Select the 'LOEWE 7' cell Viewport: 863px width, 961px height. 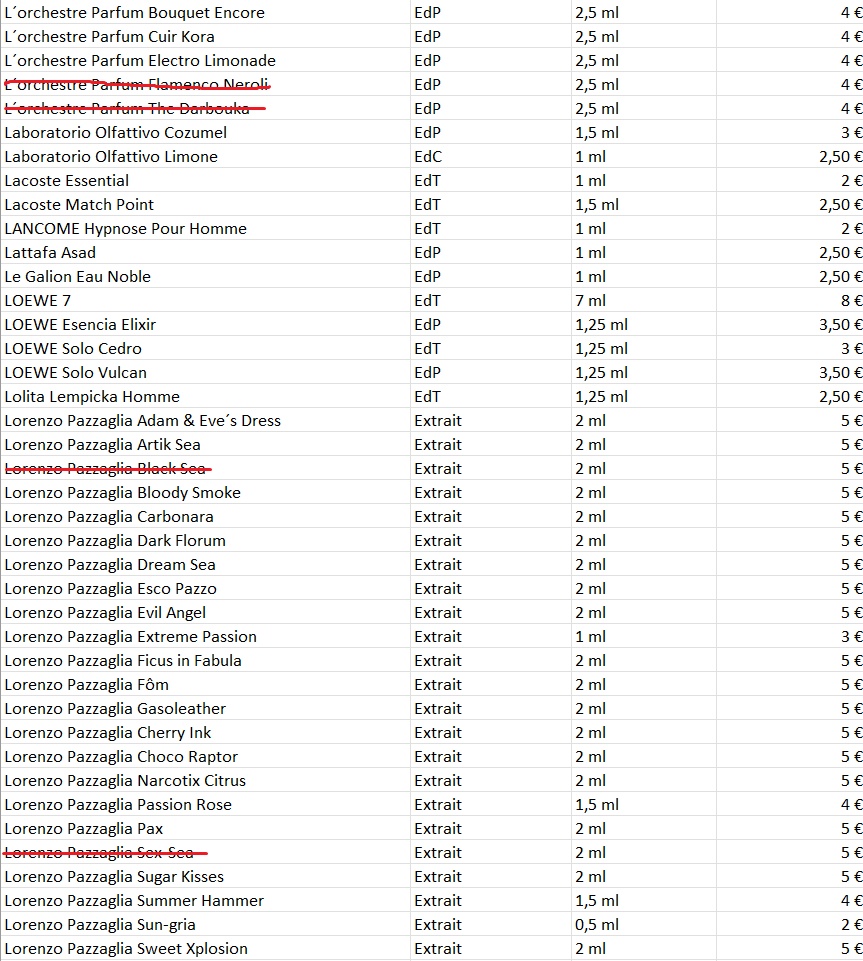(38, 300)
